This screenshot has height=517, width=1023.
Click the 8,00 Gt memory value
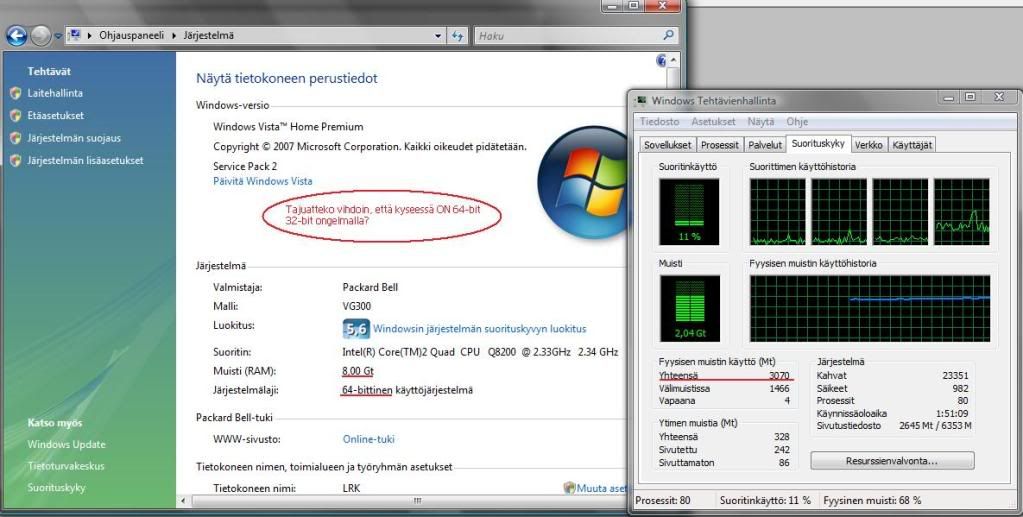[358, 371]
